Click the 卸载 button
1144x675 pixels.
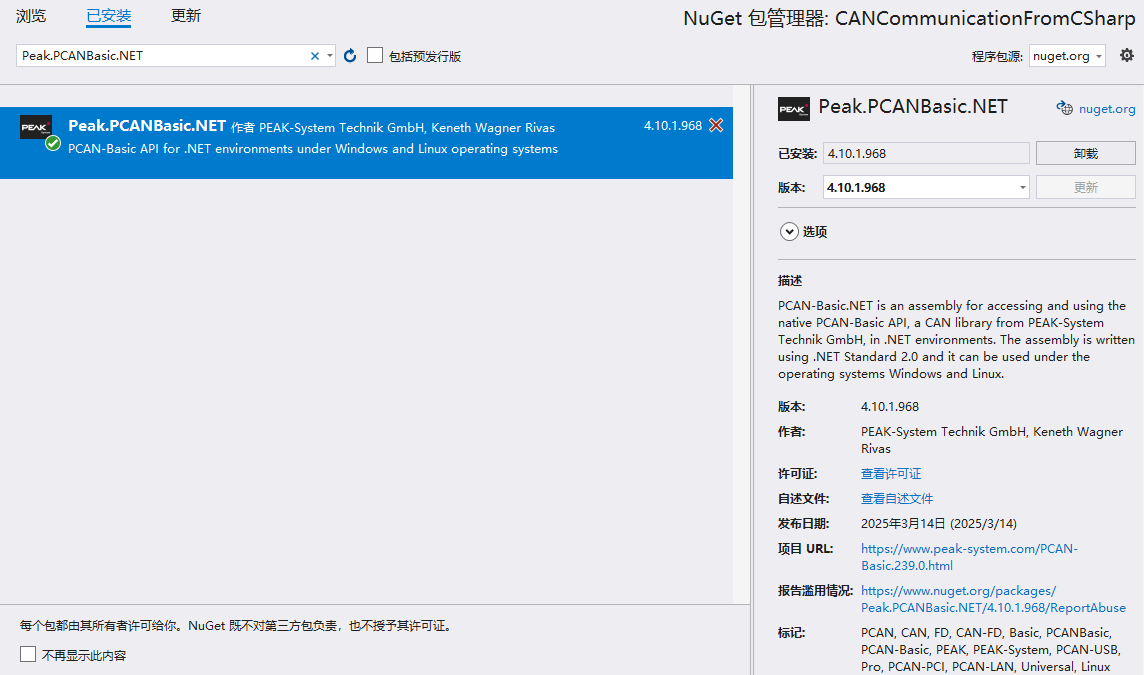tap(1086, 153)
